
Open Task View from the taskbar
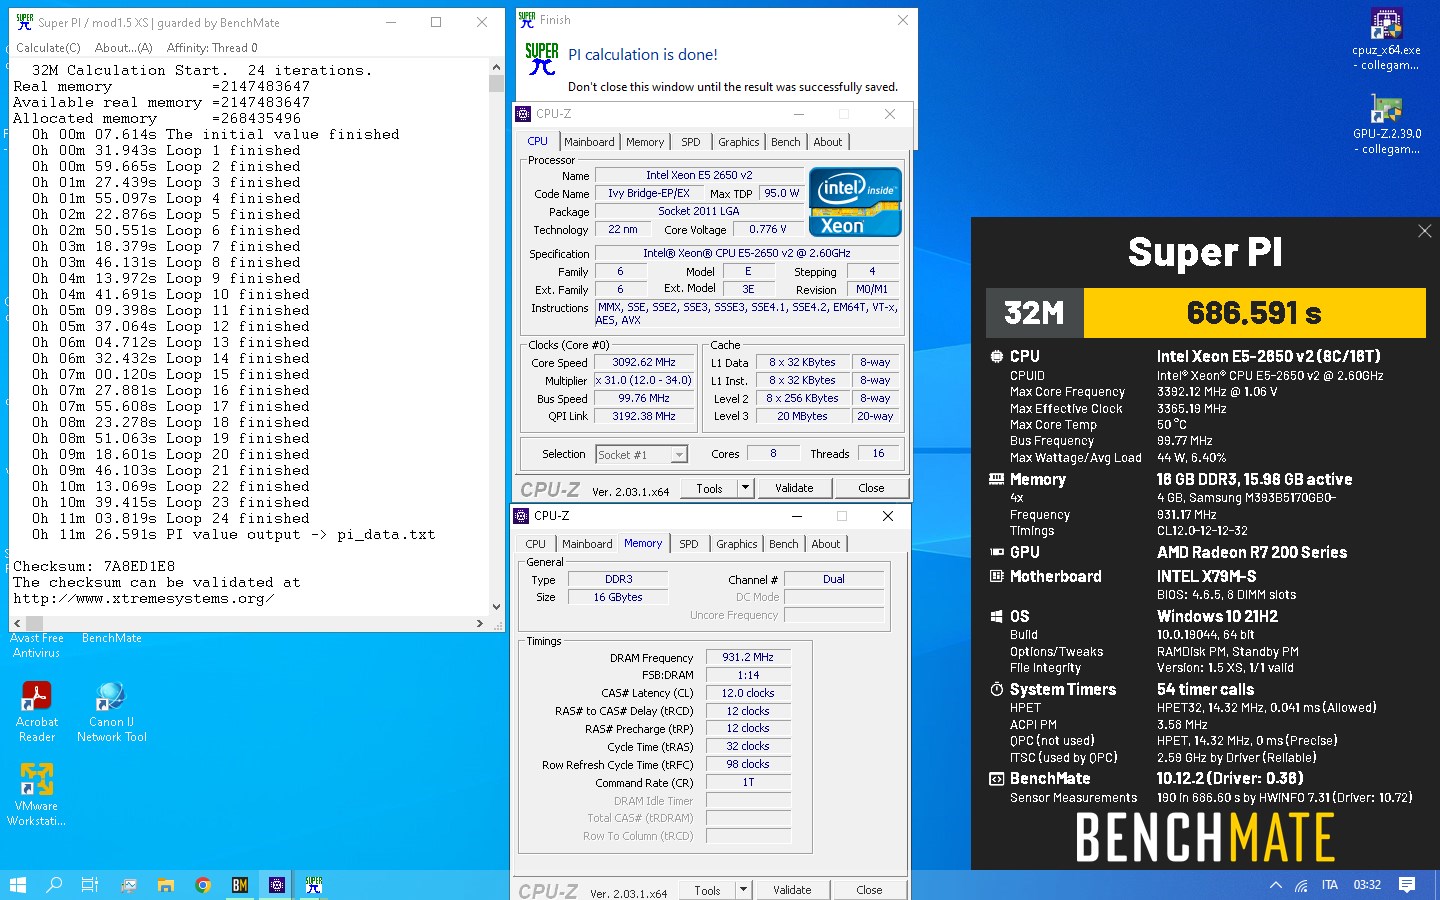[x=90, y=885]
